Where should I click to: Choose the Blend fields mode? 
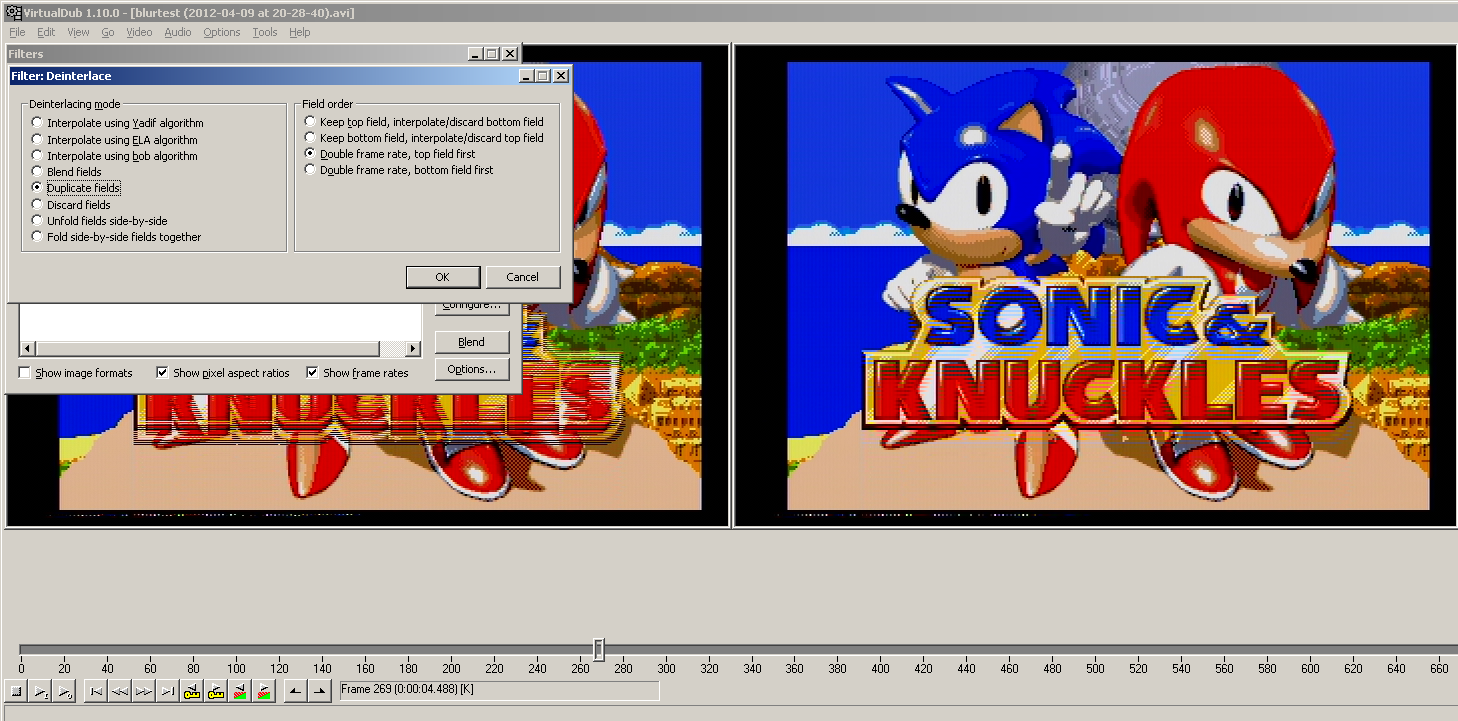coord(66,172)
